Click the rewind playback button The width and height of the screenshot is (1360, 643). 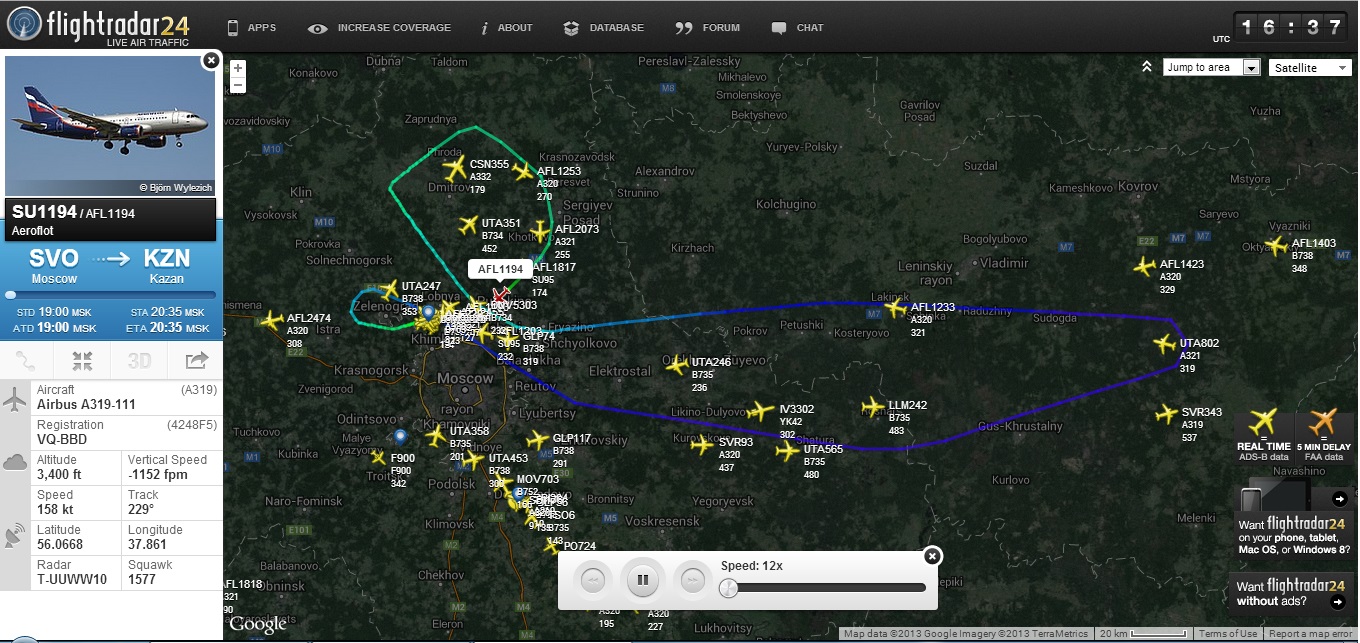[592, 579]
